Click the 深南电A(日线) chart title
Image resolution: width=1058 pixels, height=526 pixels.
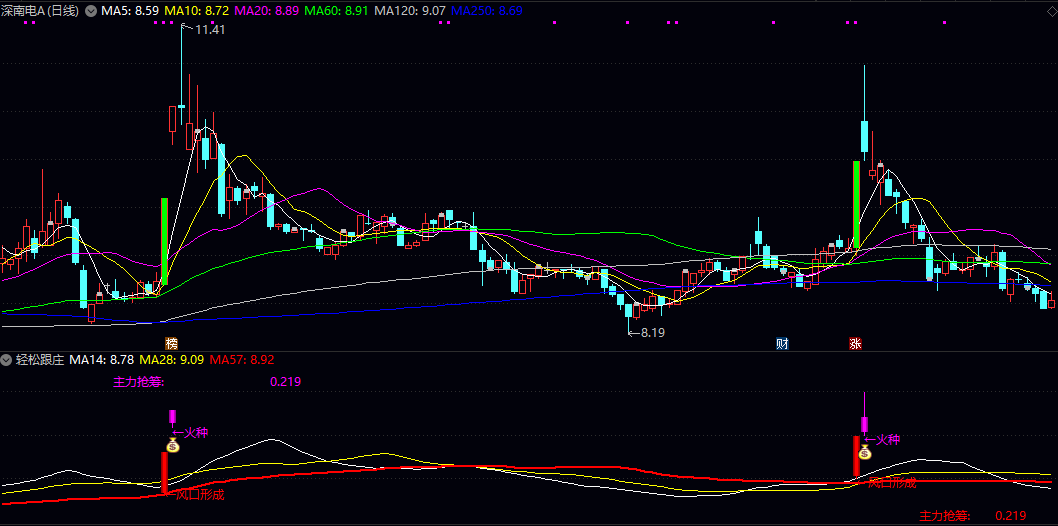tap(40, 11)
